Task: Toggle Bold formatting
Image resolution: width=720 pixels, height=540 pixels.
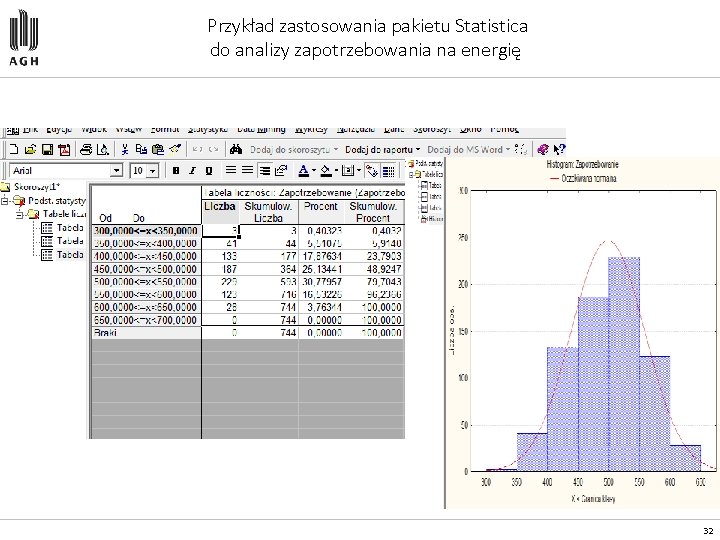Action: pyautogui.click(x=175, y=171)
